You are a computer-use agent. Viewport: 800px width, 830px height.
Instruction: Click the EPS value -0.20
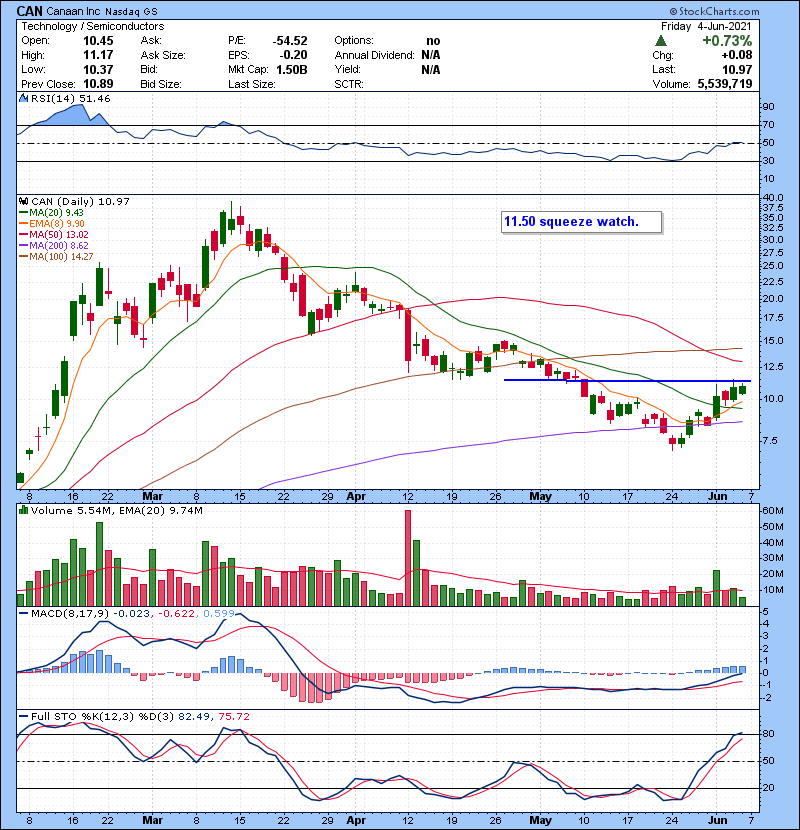click(293, 55)
